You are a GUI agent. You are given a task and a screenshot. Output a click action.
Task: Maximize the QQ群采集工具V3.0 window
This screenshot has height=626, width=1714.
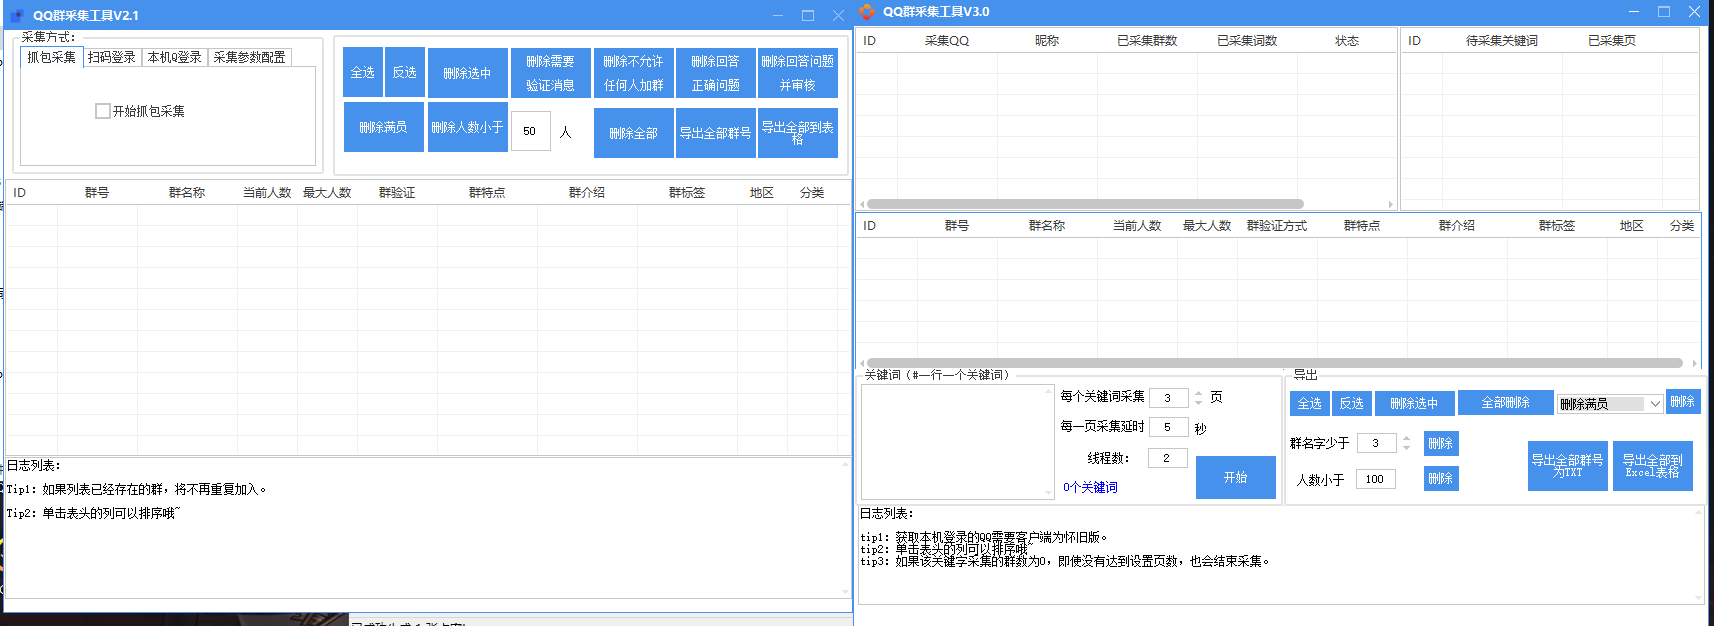(1664, 12)
